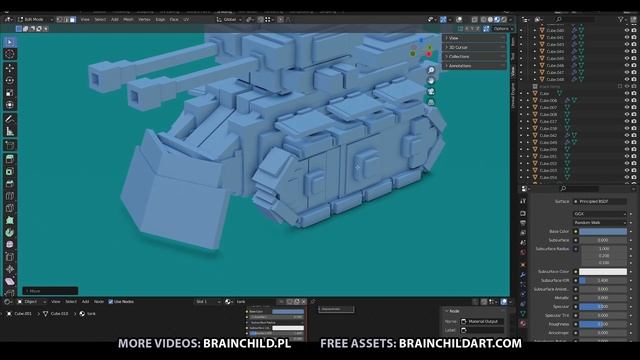The height and width of the screenshot is (360, 640).
Task: Open the Render properties tab icon
Action: 523,213
